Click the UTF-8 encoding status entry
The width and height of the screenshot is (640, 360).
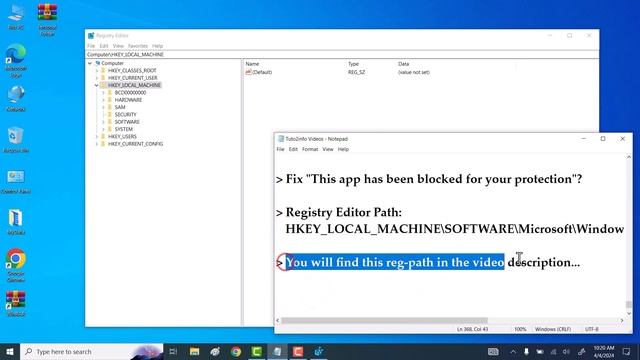click(x=591, y=329)
